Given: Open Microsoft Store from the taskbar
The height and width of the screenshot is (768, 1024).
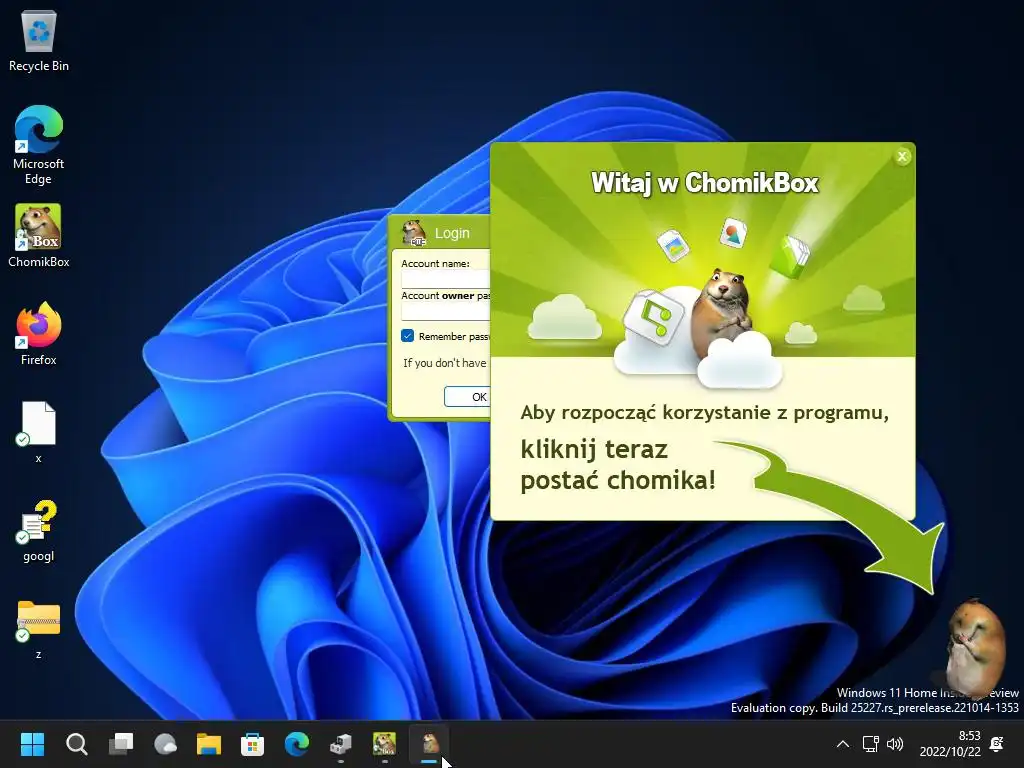Looking at the screenshot, I should tap(253, 744).
